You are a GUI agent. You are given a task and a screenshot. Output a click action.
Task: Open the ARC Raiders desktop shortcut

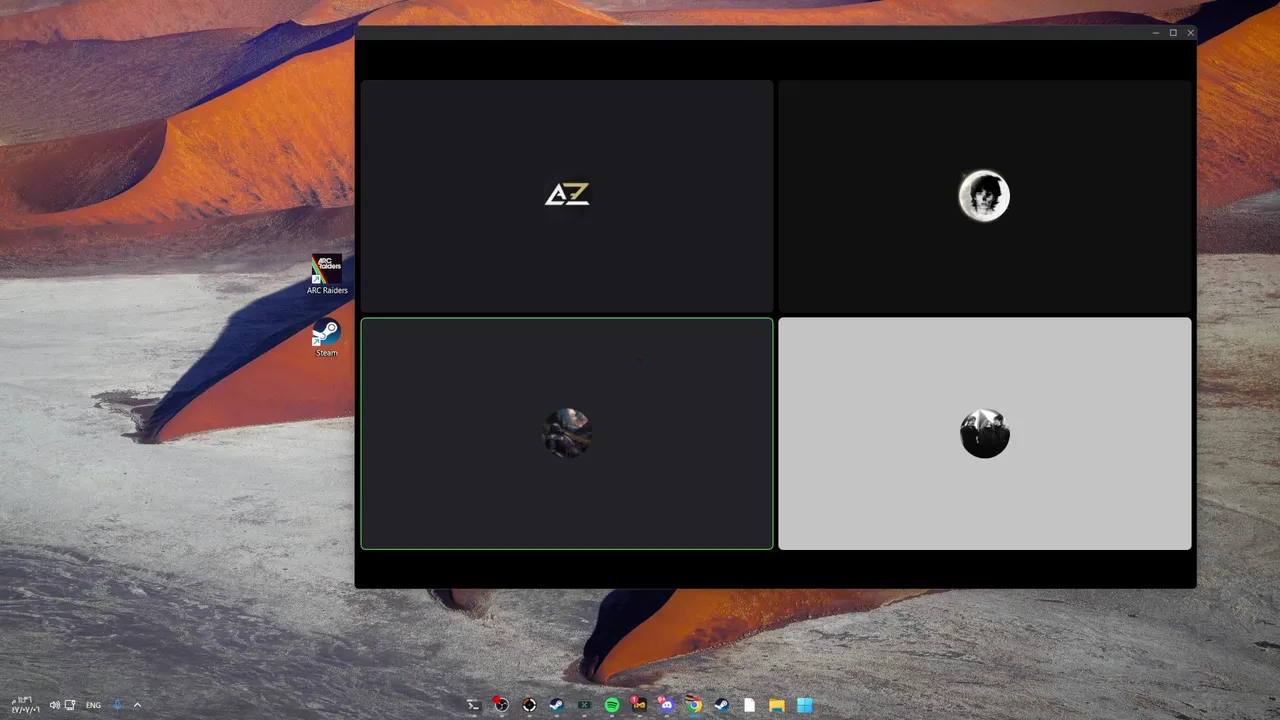point(327,275)
